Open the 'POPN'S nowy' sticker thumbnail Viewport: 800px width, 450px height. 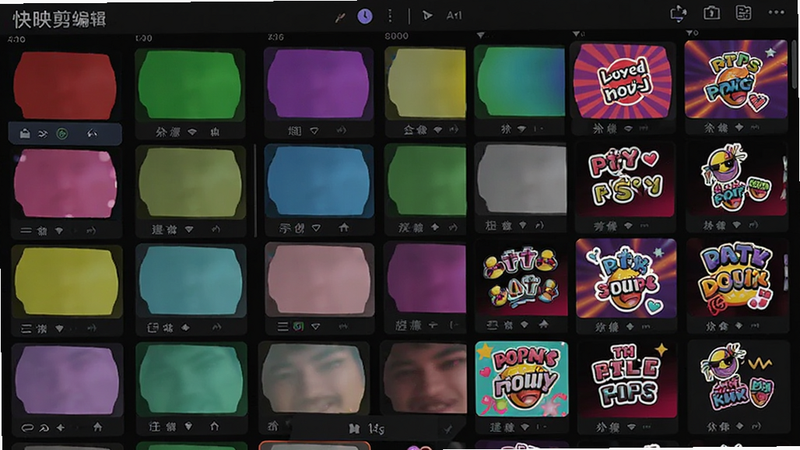tap(521, 379)
